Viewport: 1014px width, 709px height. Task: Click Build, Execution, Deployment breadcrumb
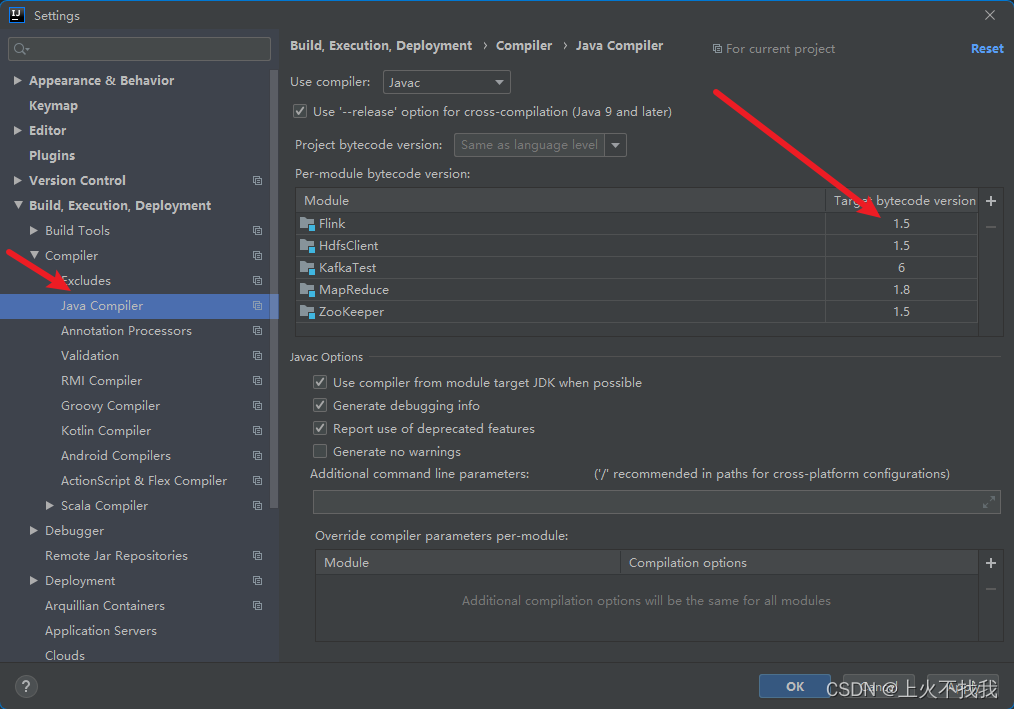(x=381, y=45)
